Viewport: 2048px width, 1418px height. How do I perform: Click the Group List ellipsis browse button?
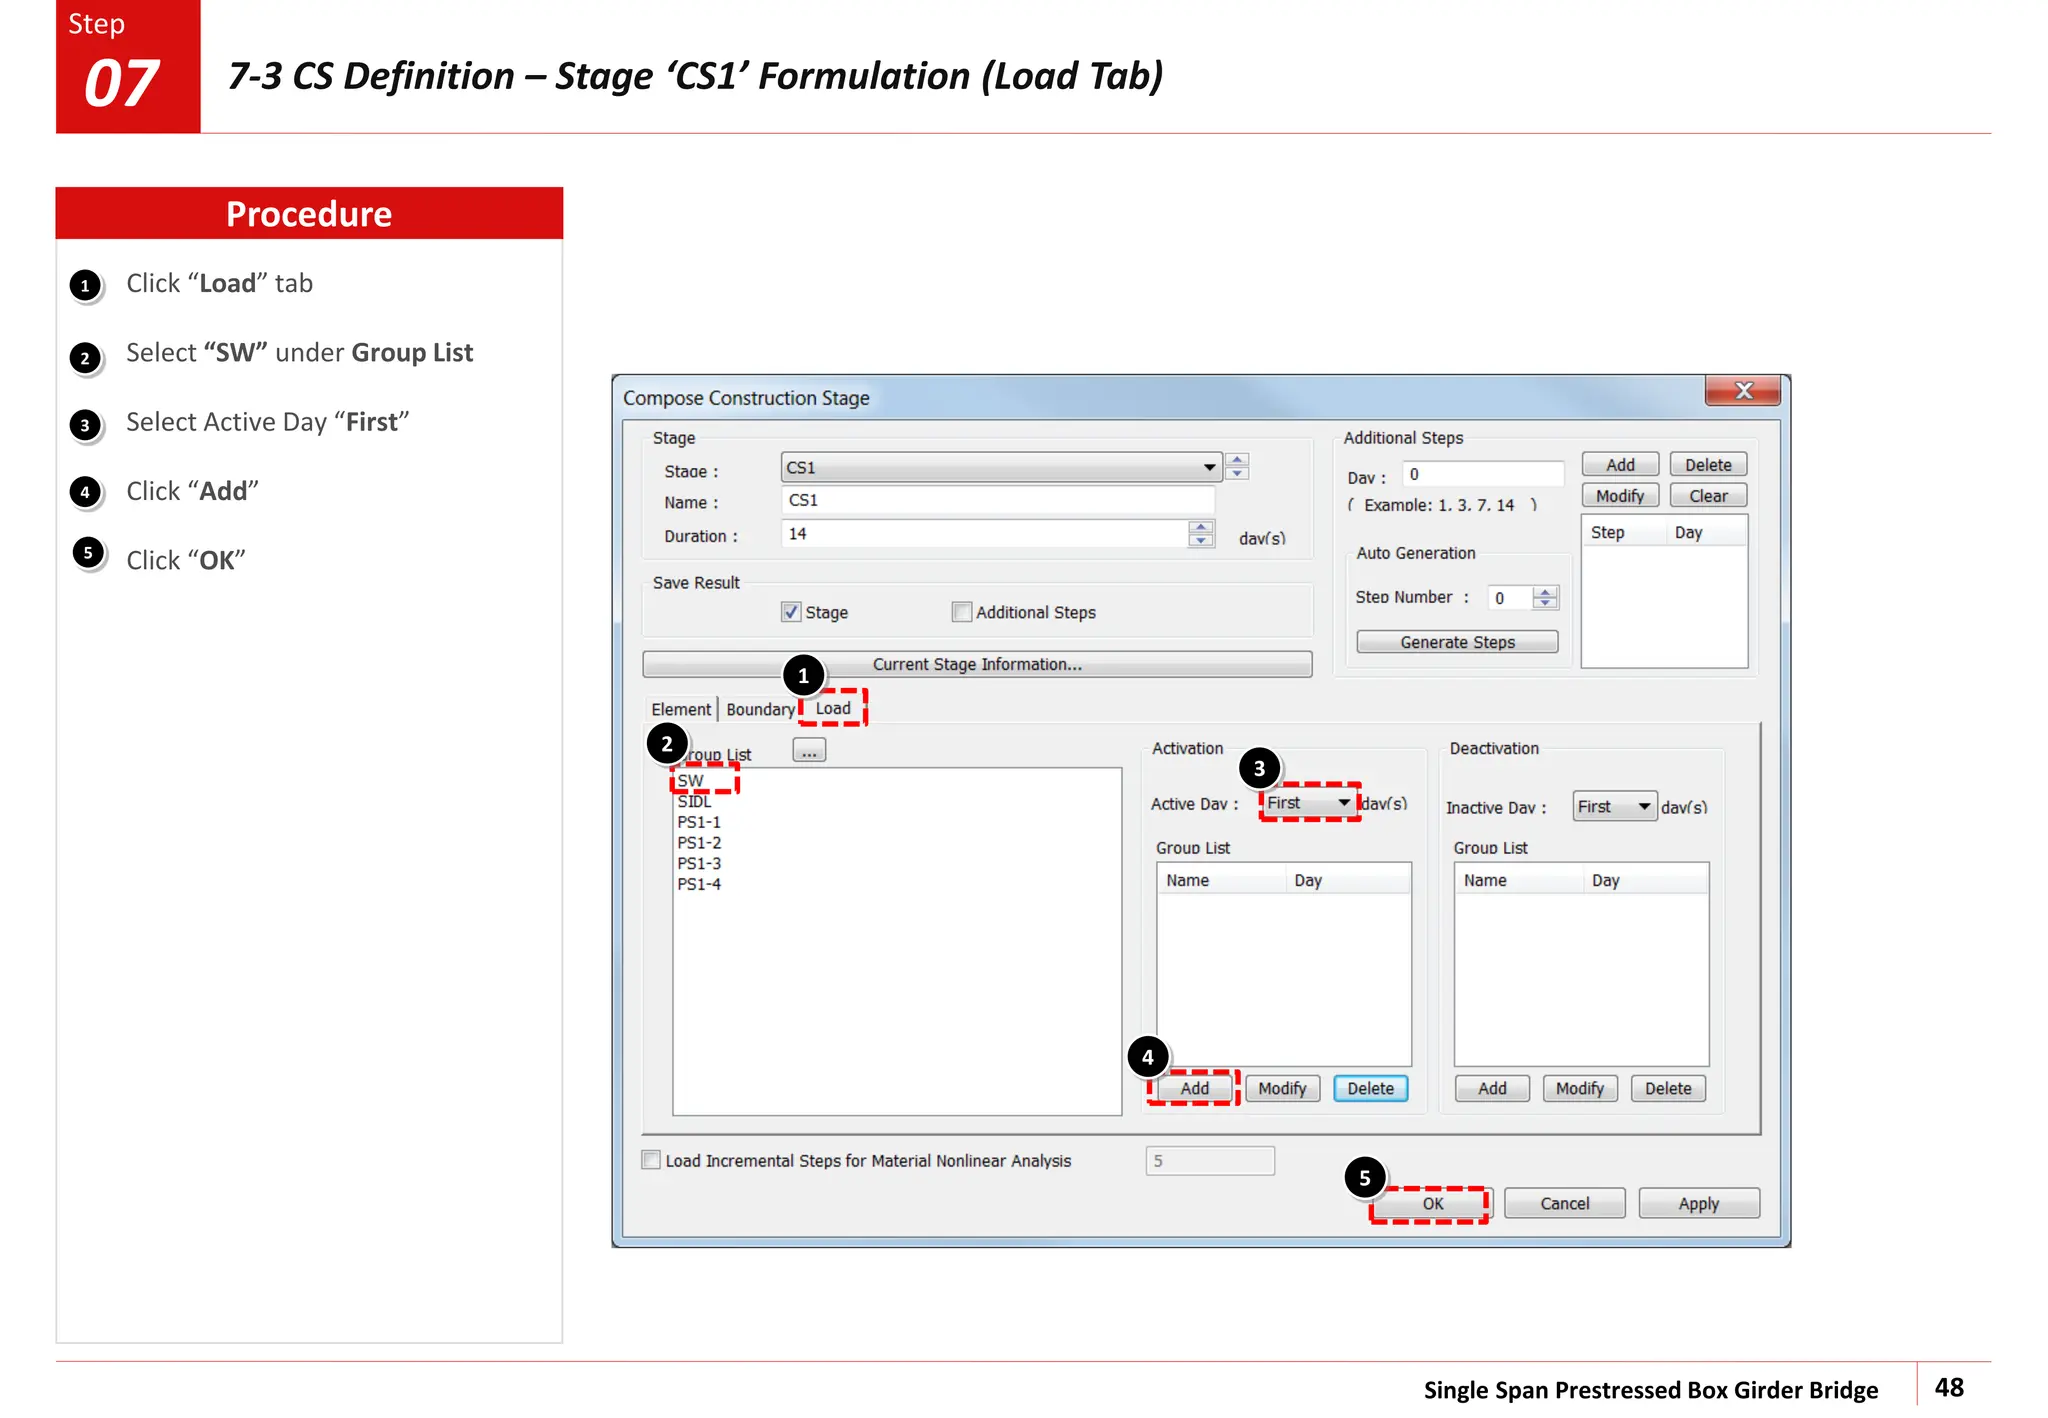click(808, 751)
